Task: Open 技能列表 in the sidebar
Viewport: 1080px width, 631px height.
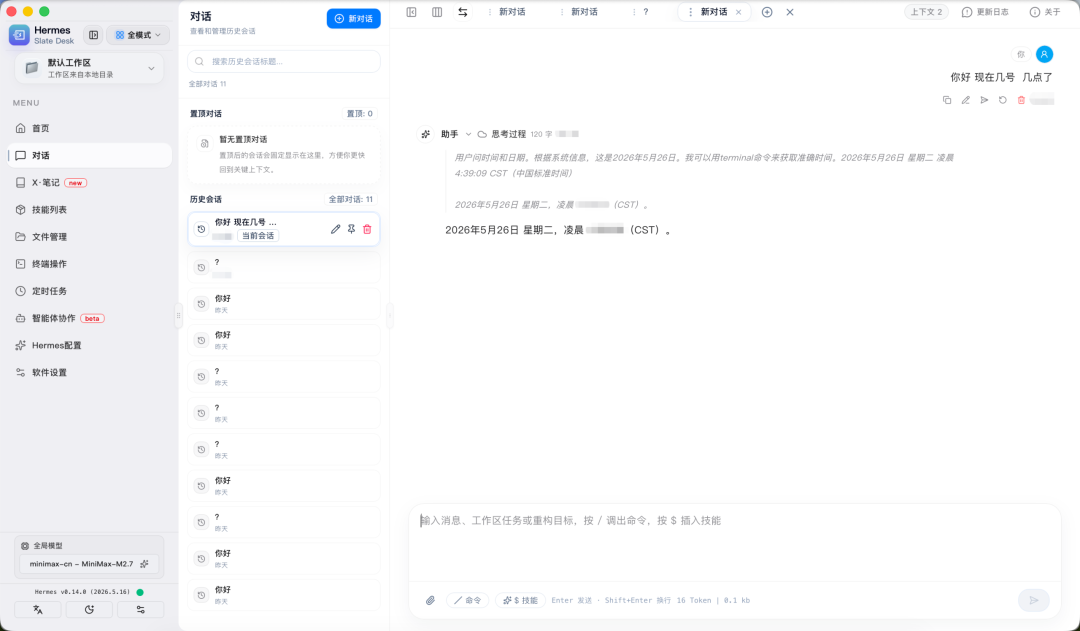Action: (x=90, y=209)
